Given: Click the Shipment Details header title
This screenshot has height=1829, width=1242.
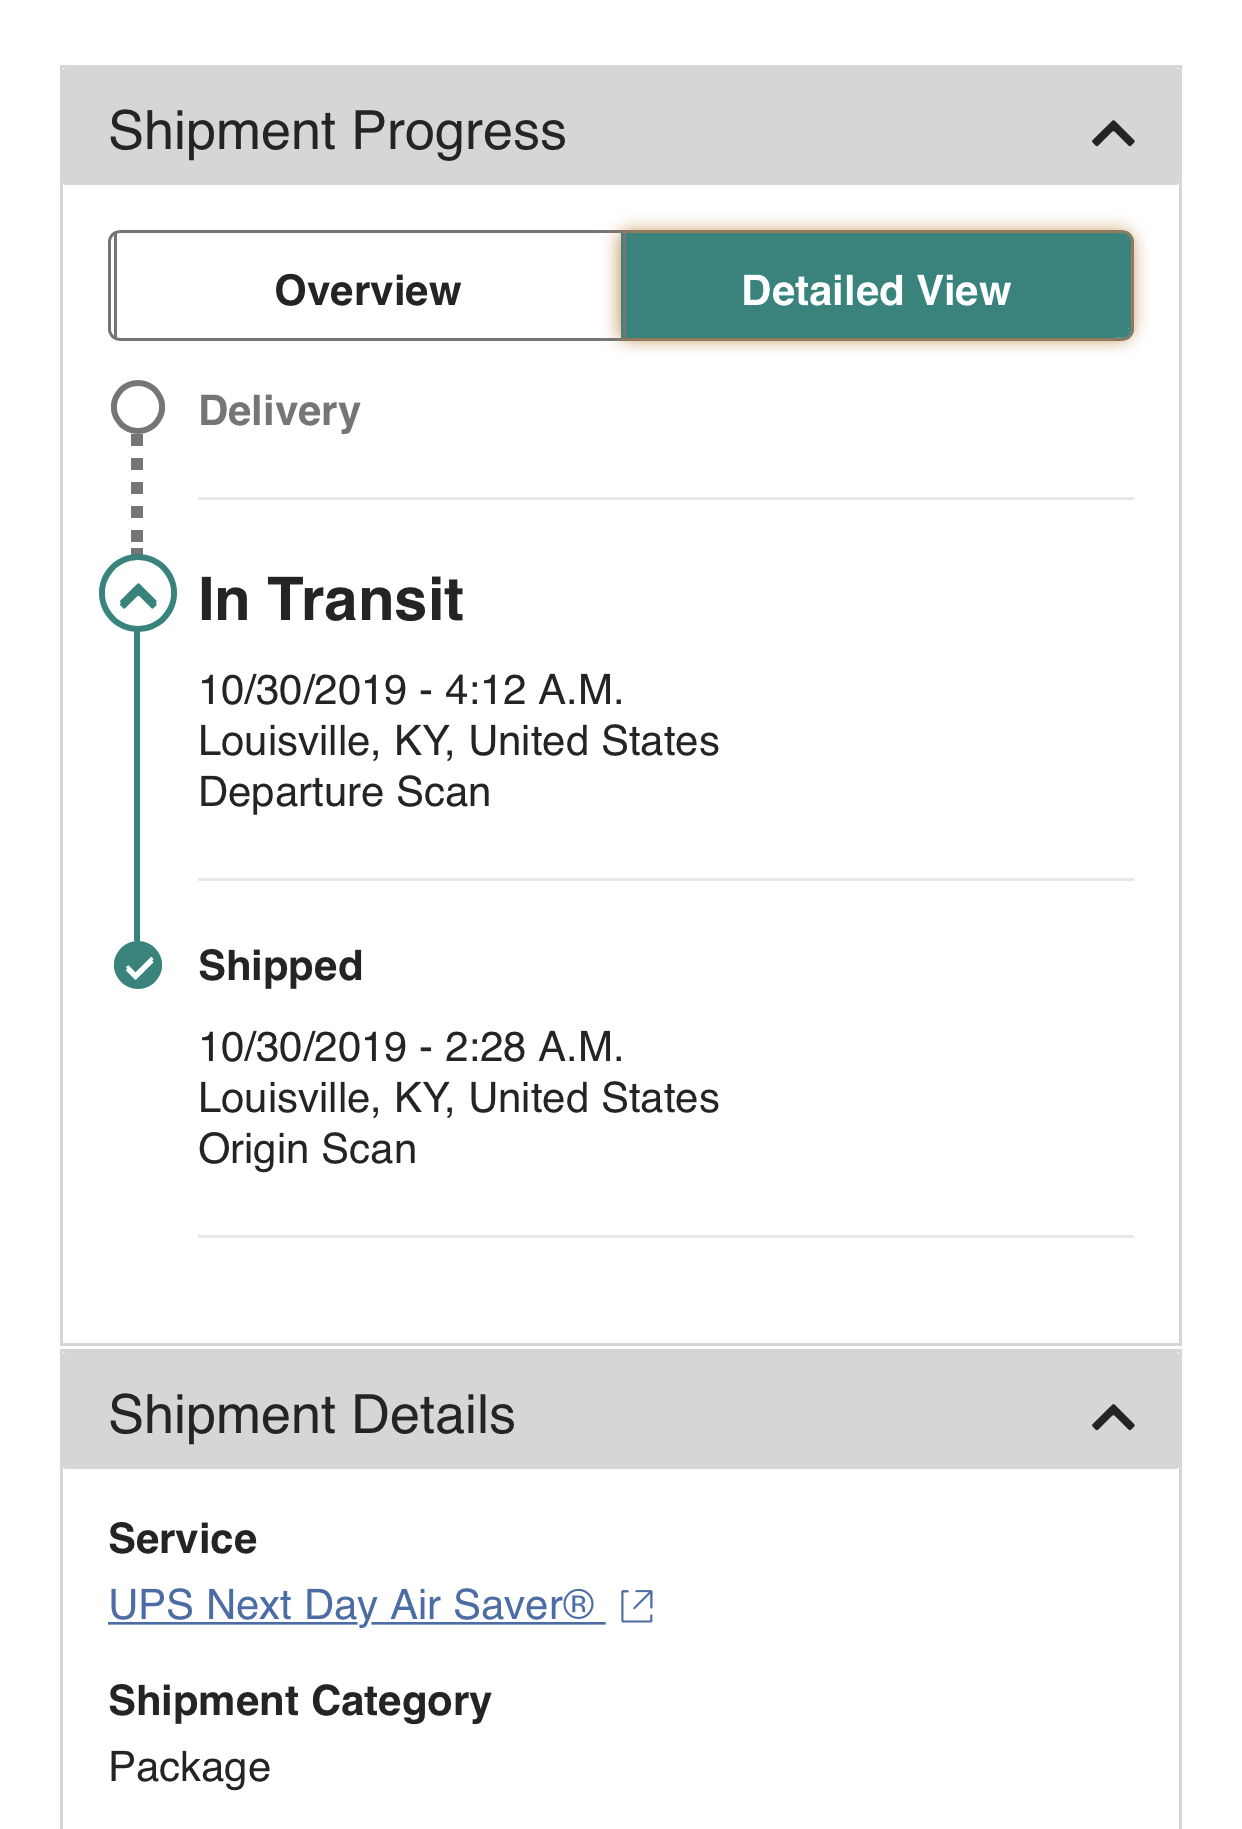Looking at the screenshot, I should point(311,1415).
